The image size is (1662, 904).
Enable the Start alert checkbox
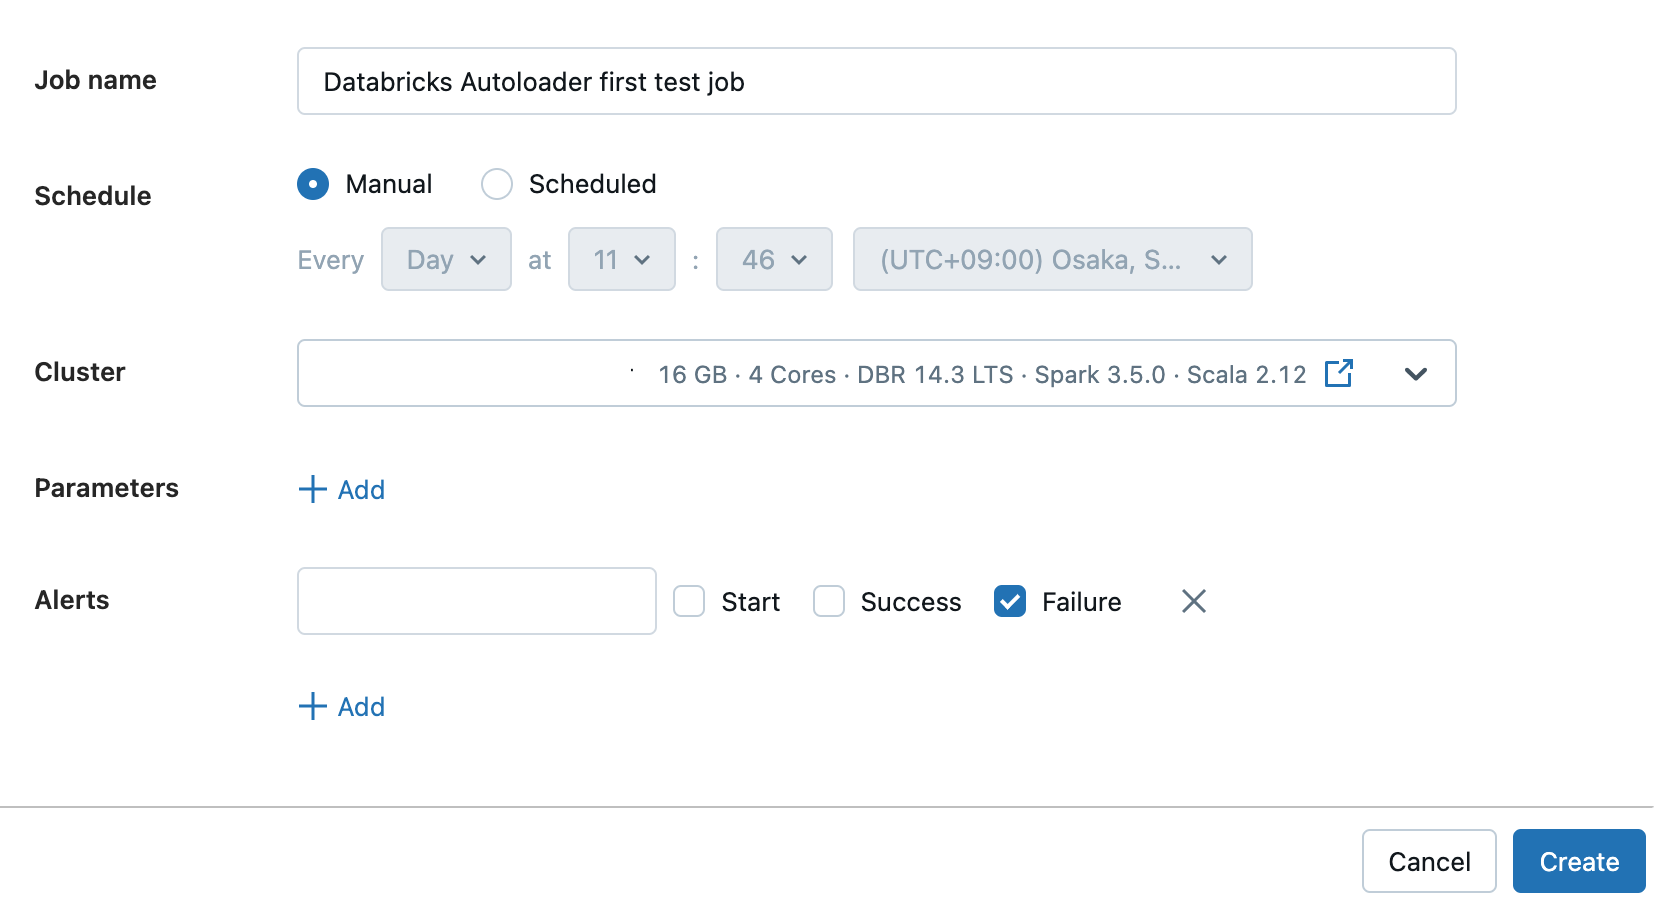[689, 601]
